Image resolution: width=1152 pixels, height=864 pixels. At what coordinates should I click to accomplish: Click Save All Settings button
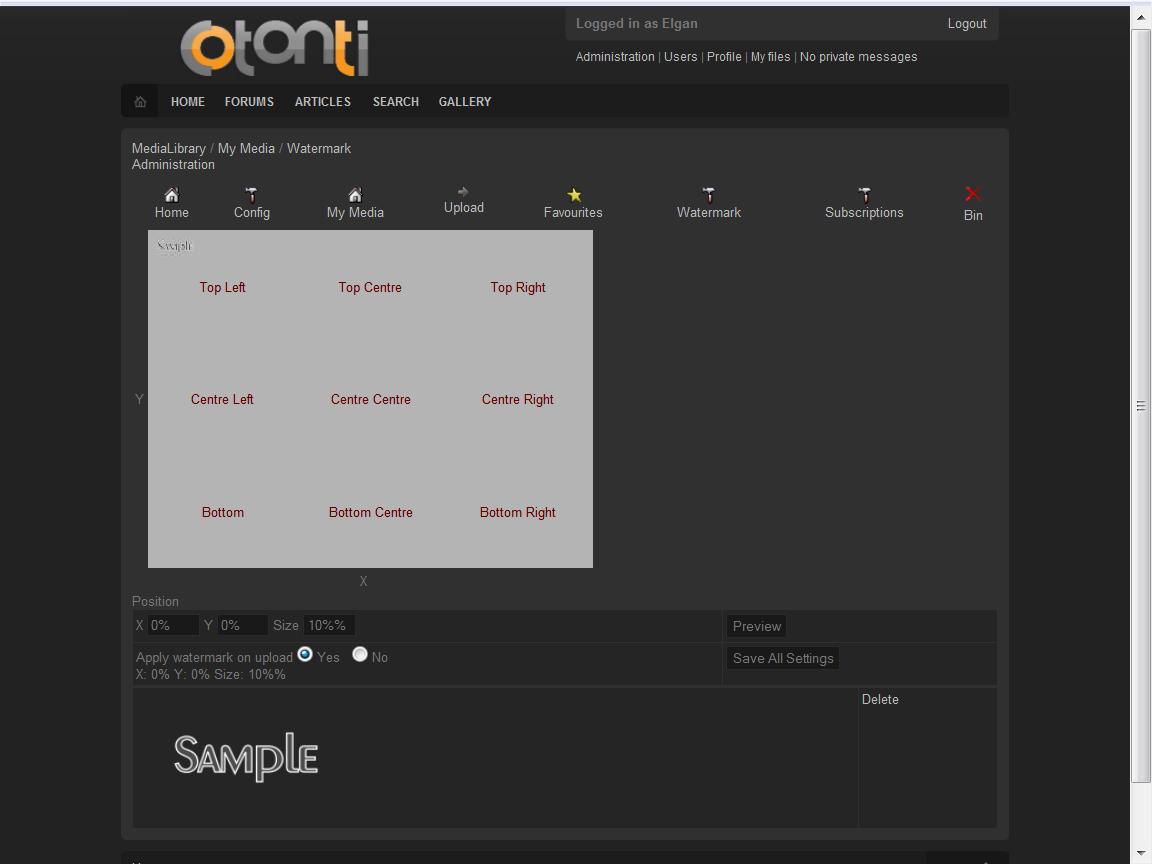[783, 658]
